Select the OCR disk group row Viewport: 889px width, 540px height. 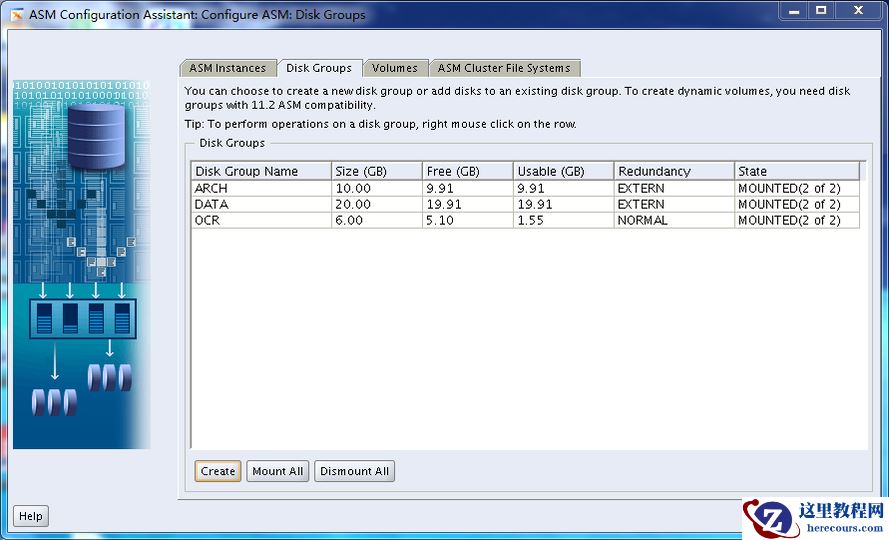[x=526, y=220]
